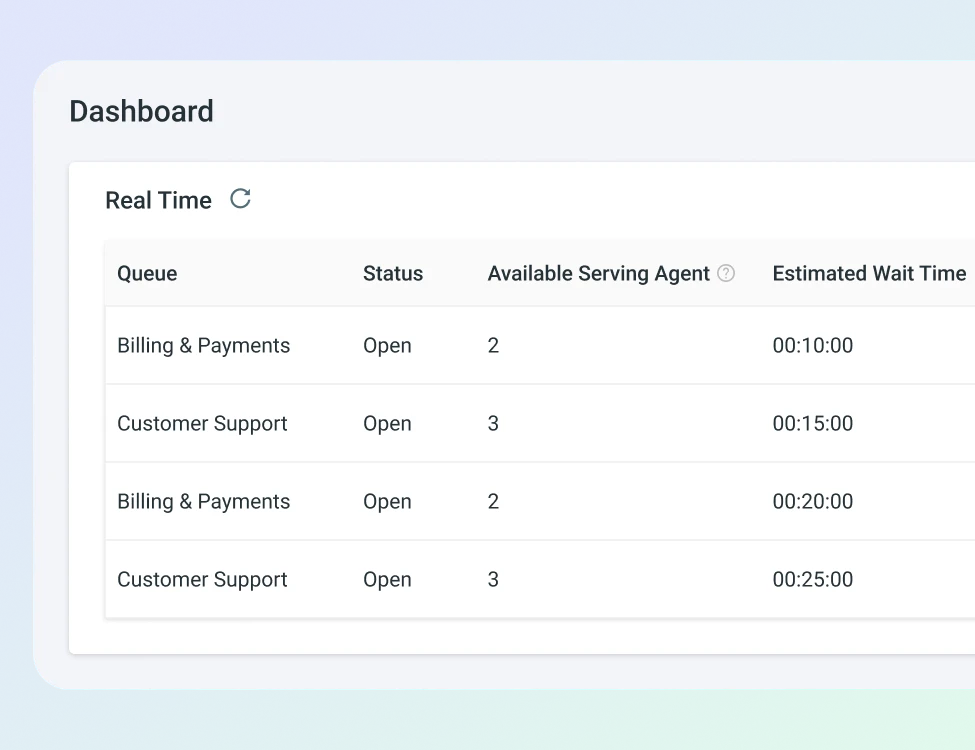Select the Real Time tab label

click(x=158, y=200)
